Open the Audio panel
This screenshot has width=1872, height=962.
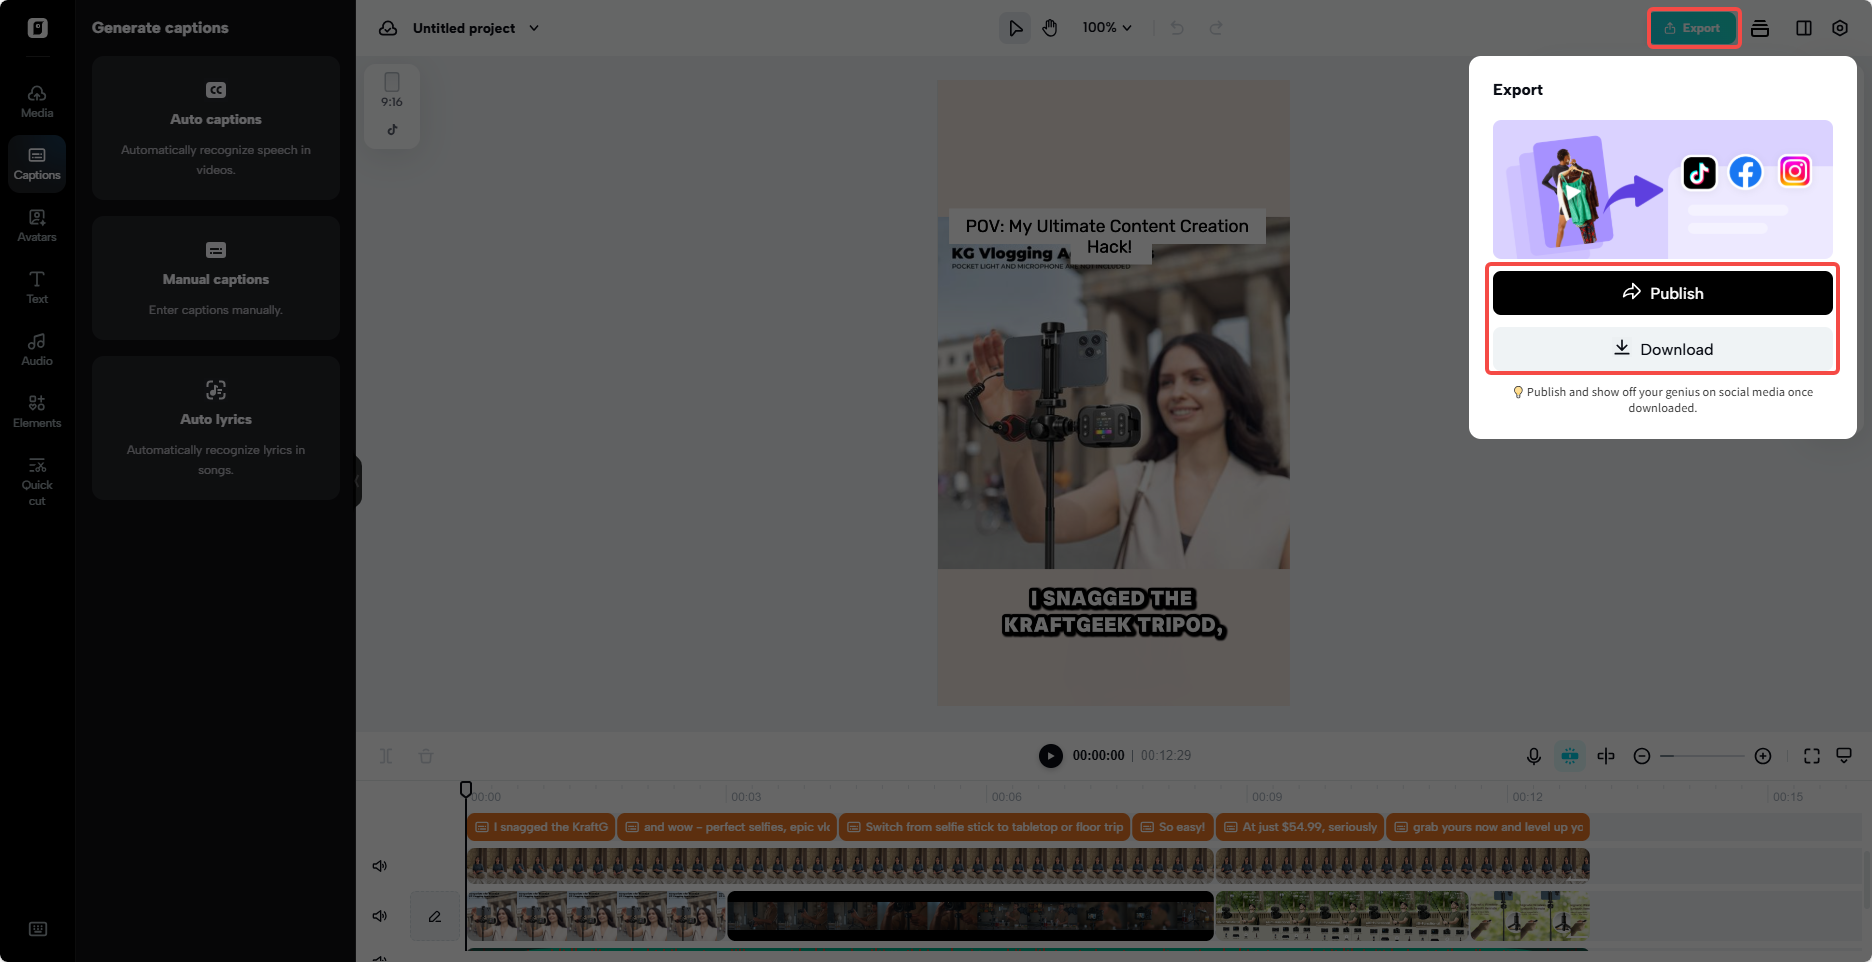click(37, 348)
